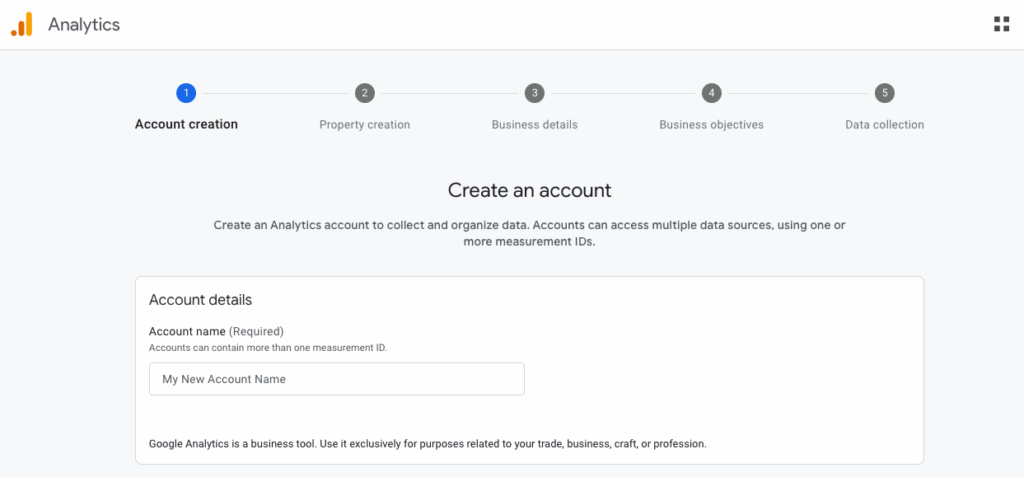Select the step 3 circle

[535, 93]
